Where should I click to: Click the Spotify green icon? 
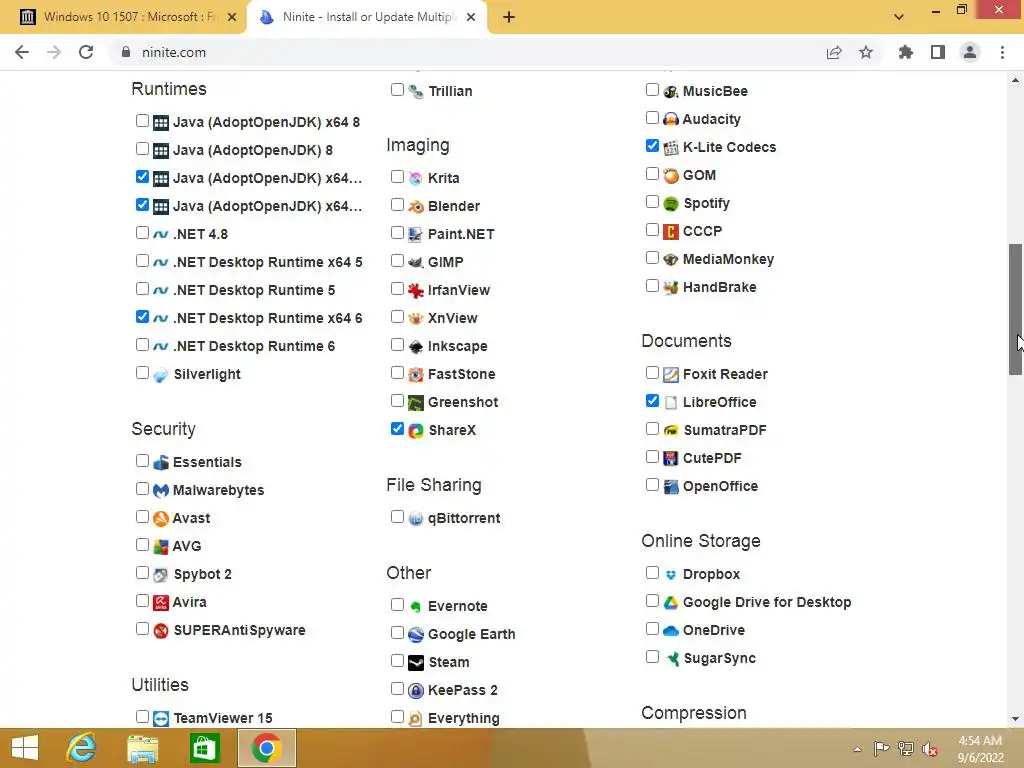[x=671, y=204]
